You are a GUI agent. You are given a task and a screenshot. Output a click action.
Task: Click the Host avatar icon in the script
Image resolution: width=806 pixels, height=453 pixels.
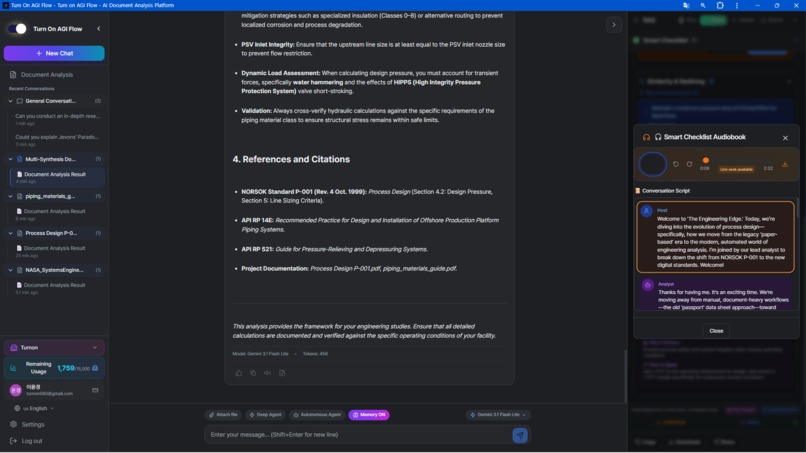coord(647,211)
